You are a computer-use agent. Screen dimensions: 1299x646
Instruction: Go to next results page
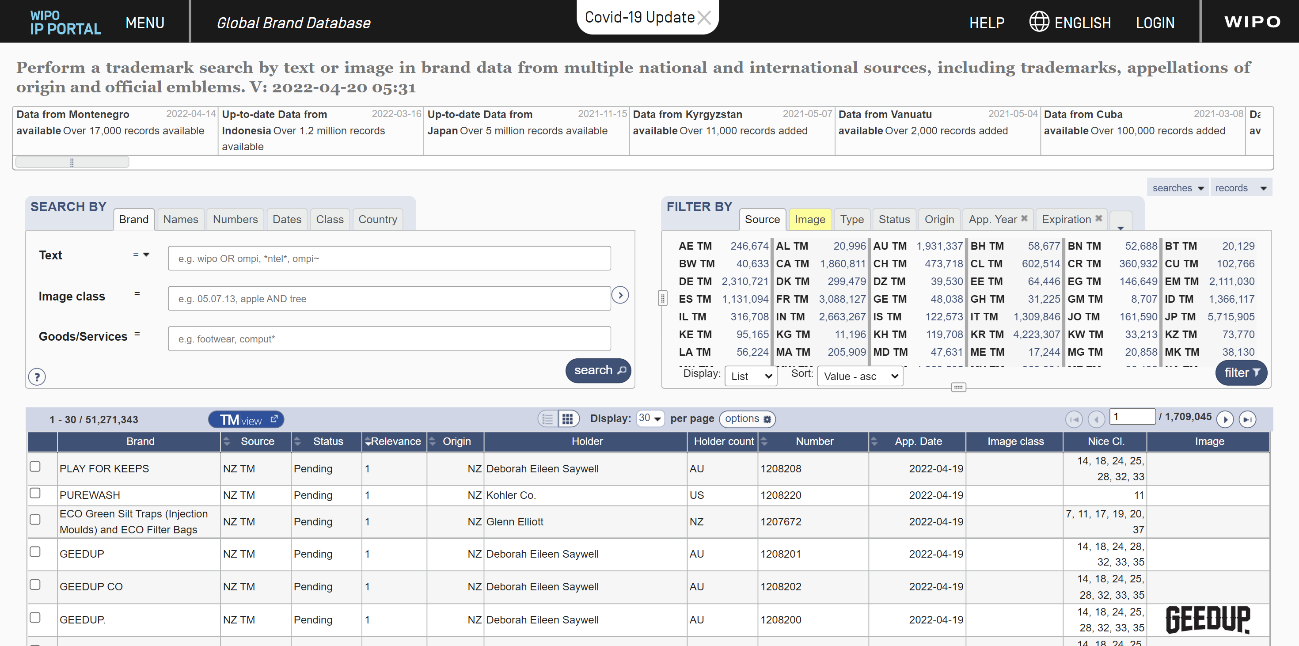tap(1225, 419)
